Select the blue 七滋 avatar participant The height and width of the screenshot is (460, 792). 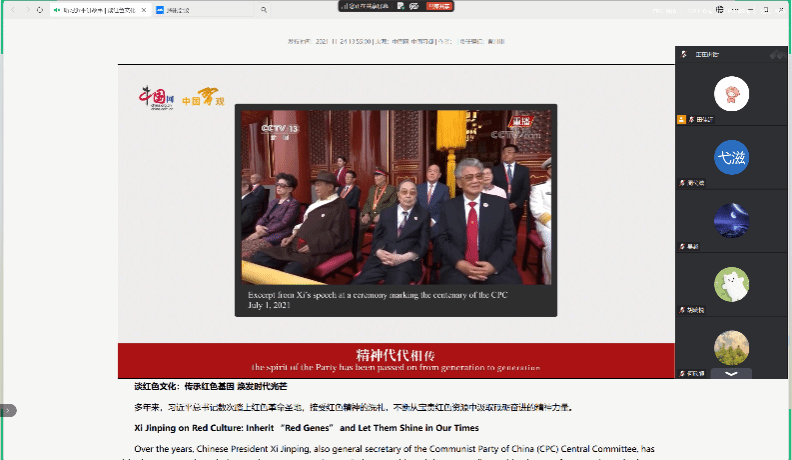pos(731,157)
